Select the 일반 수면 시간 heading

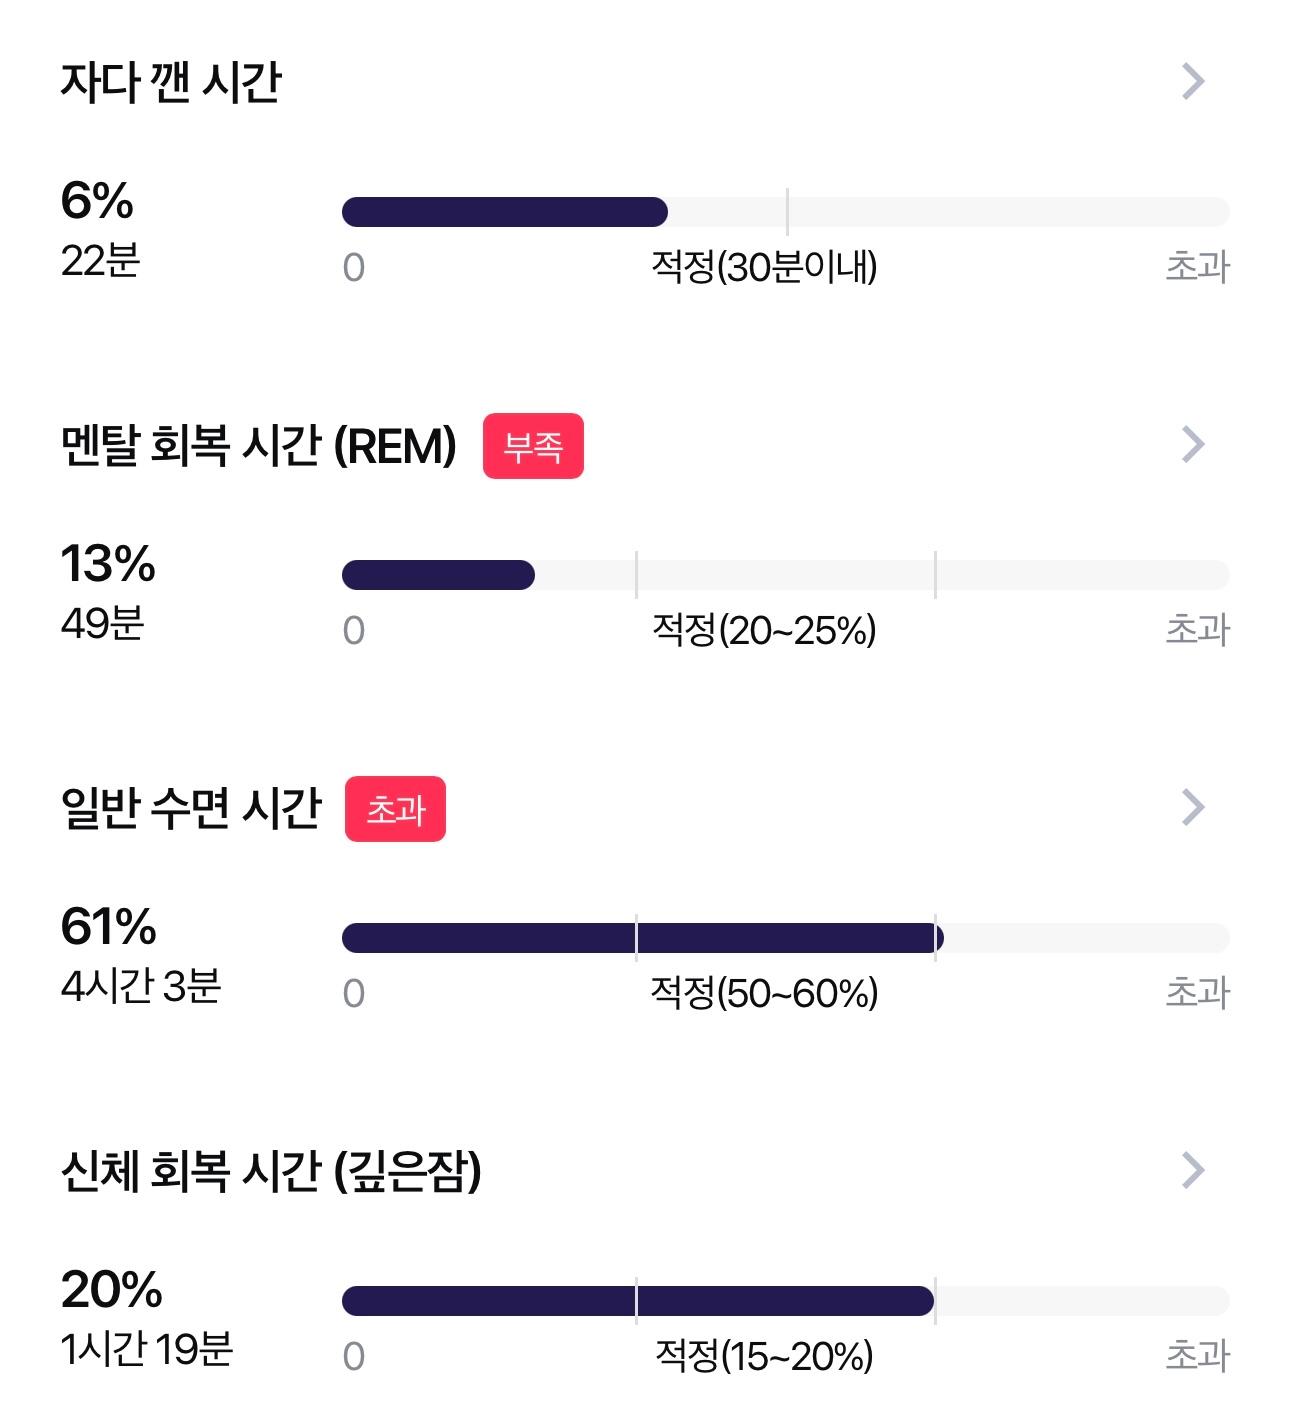click(x=191, y=808)
